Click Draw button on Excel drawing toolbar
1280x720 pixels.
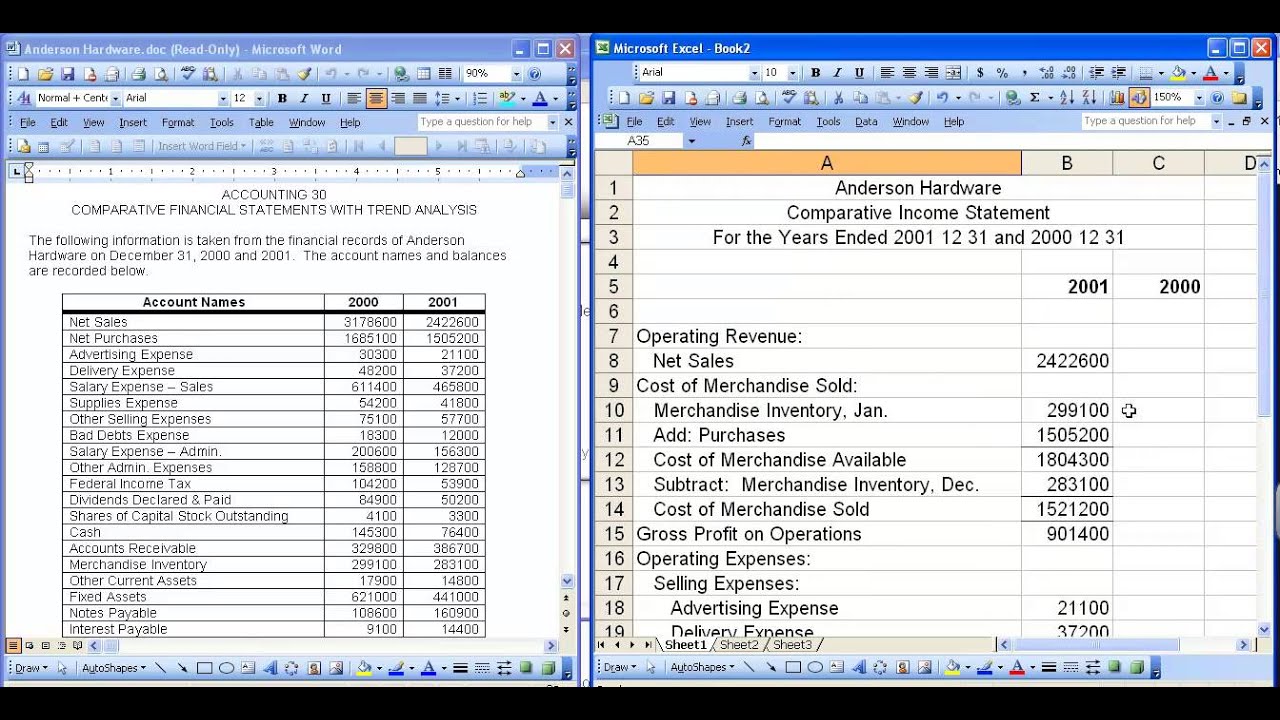click(618, 667)
